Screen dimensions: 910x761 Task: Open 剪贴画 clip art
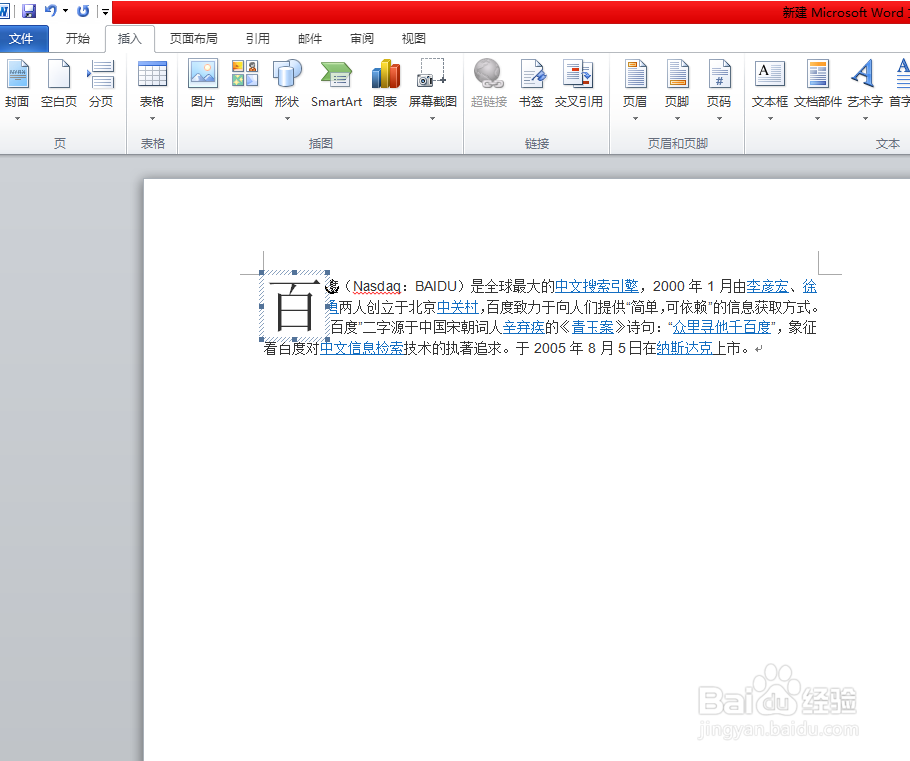(245, 84)
